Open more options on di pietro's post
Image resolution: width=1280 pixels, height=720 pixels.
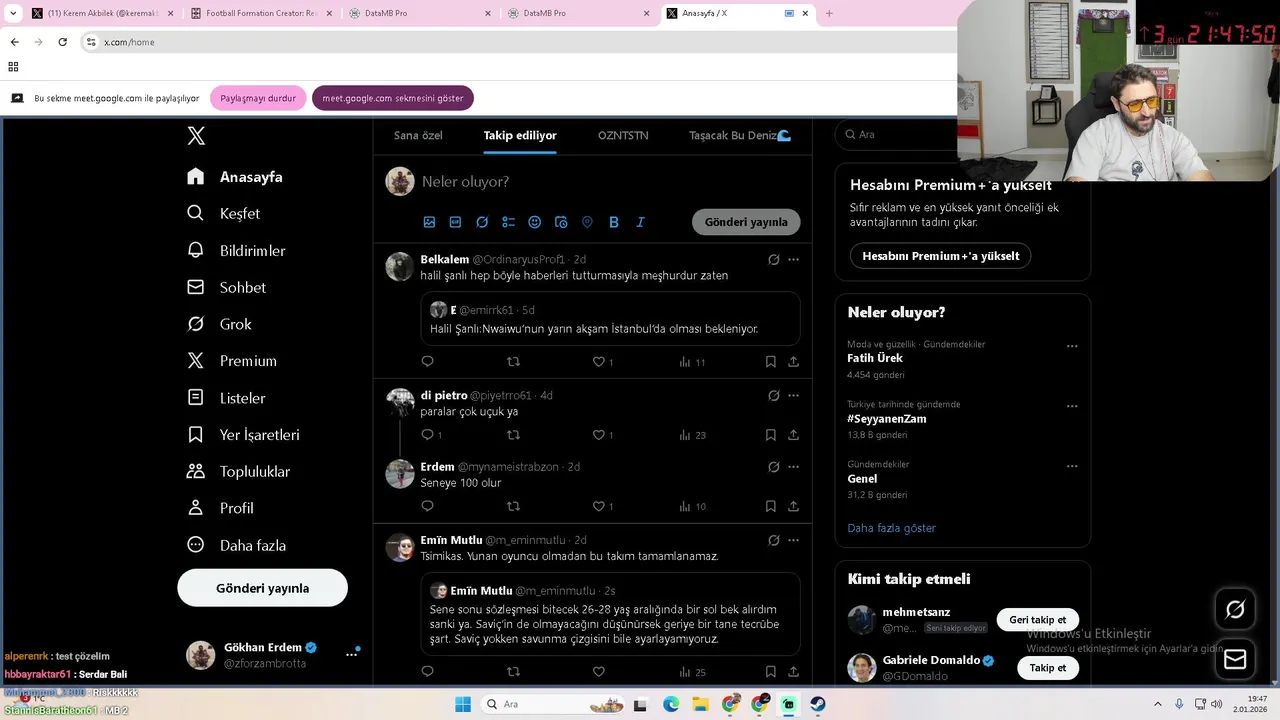(793, 395)
